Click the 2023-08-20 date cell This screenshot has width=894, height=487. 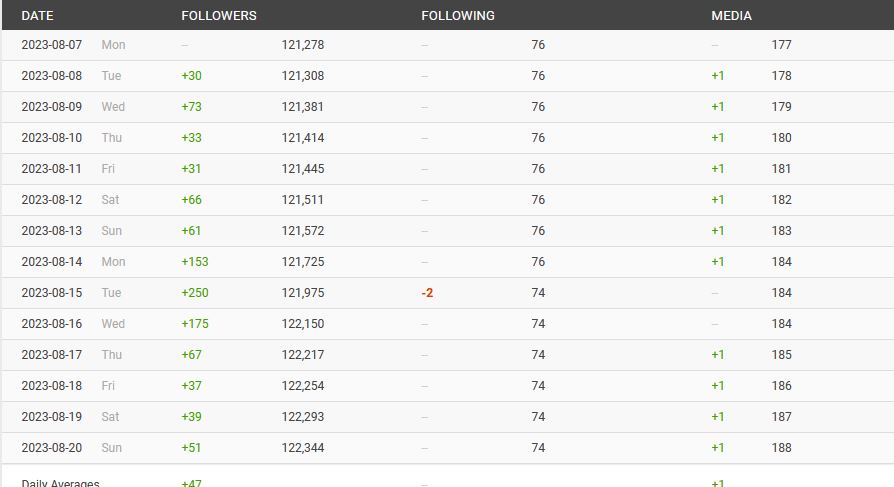click(52, 448)
